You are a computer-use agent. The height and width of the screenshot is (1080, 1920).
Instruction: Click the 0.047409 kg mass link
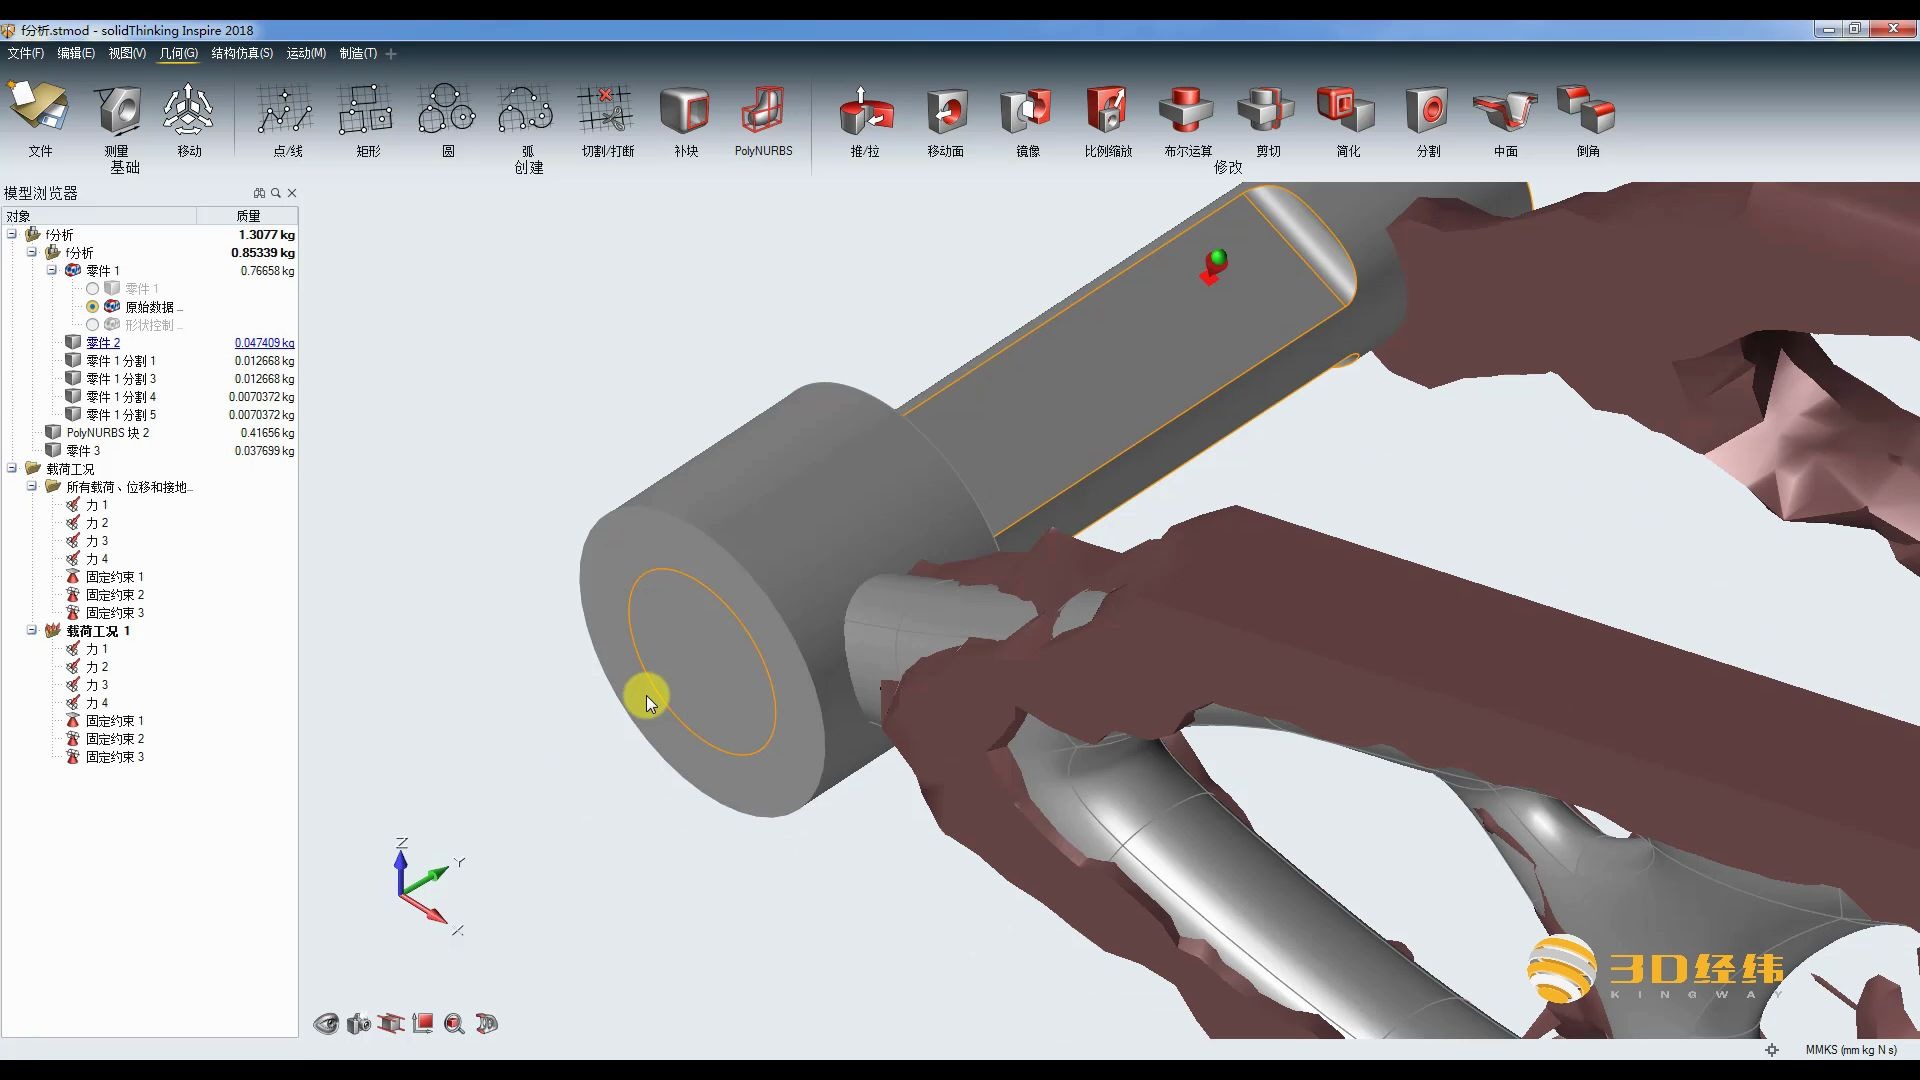265,343
